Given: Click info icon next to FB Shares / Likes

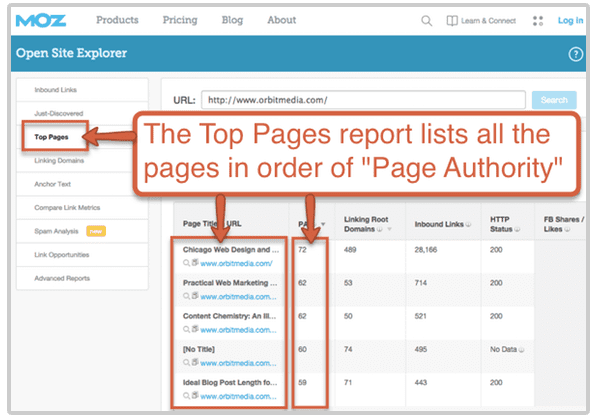Looking at the screenshot, I should (567, 229).
